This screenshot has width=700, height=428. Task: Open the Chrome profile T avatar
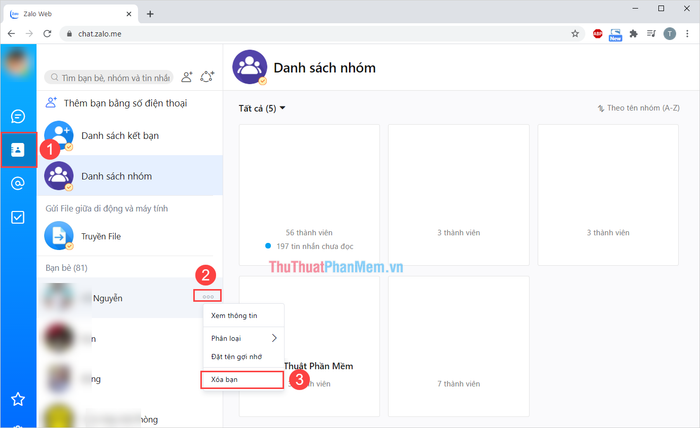(670, 33)
